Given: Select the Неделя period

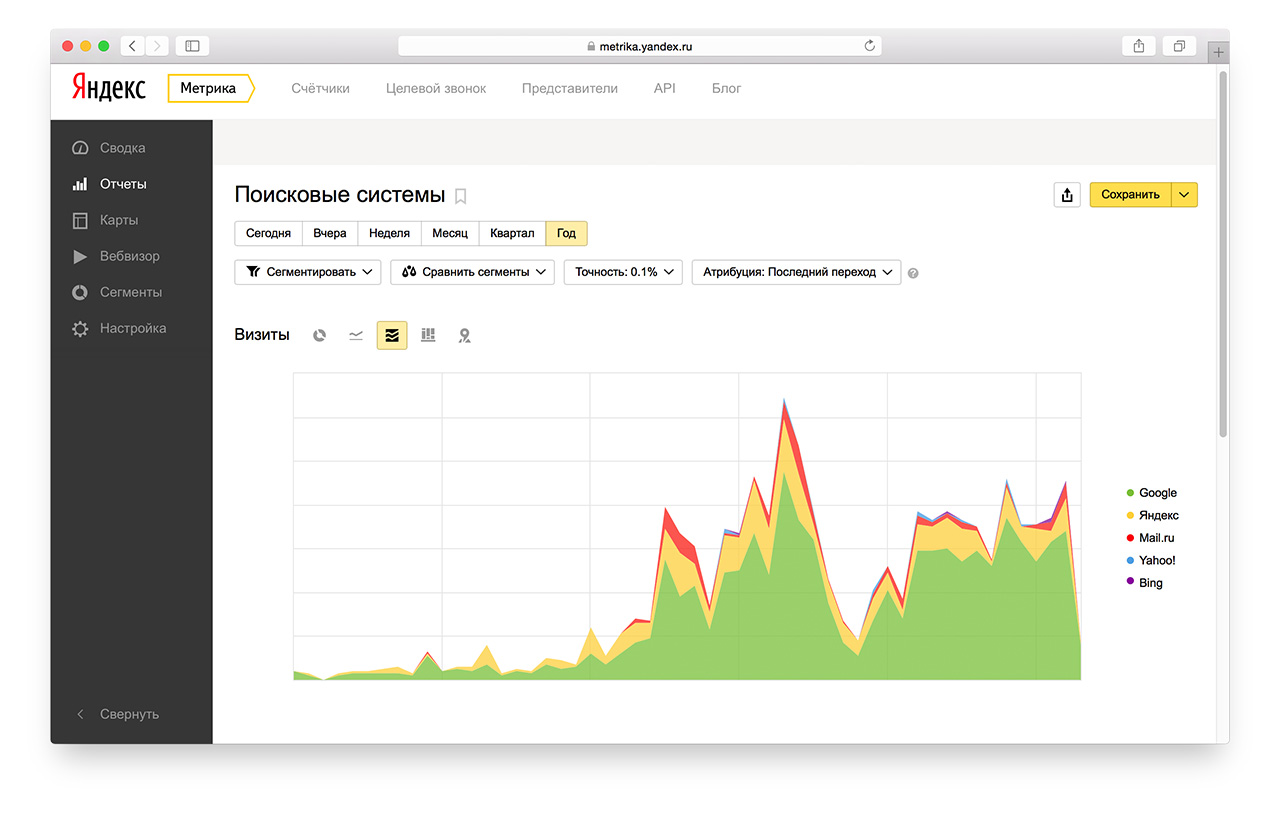Looking at the screenshot, I should click(x=389, y=233).
